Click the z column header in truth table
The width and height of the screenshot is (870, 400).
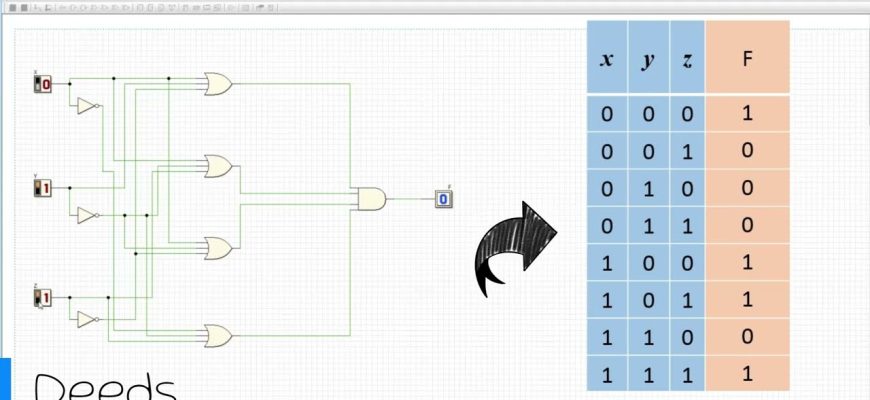click(x=686, y=58)
